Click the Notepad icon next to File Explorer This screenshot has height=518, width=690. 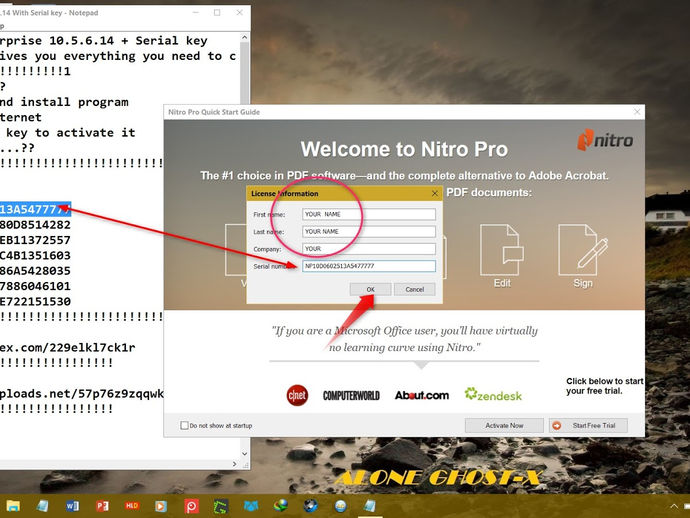(43, 506)
